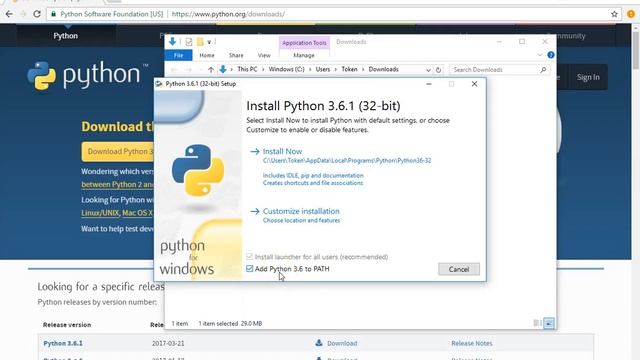This screenshot has height=360, width=640.
Task: Click the Sign In button on the website
Action: 588,77
